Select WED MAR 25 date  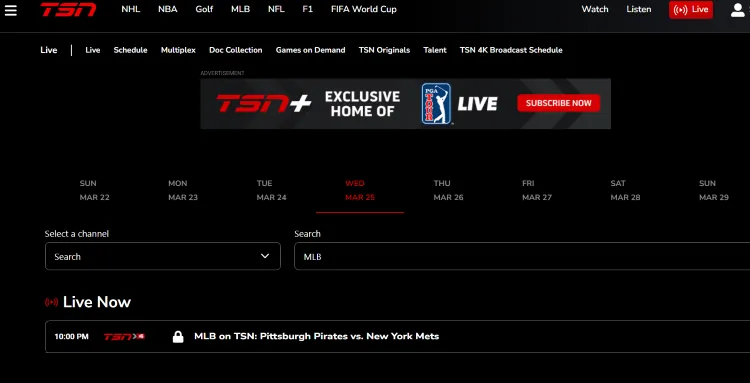360,190
